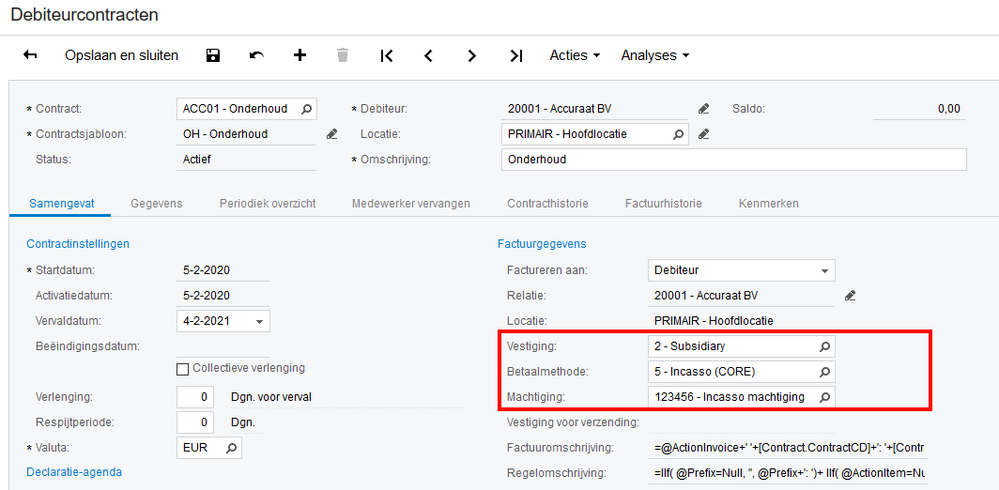Go to next record arrow
Screen dimensions: 999x490
click(x=472, y=56)
